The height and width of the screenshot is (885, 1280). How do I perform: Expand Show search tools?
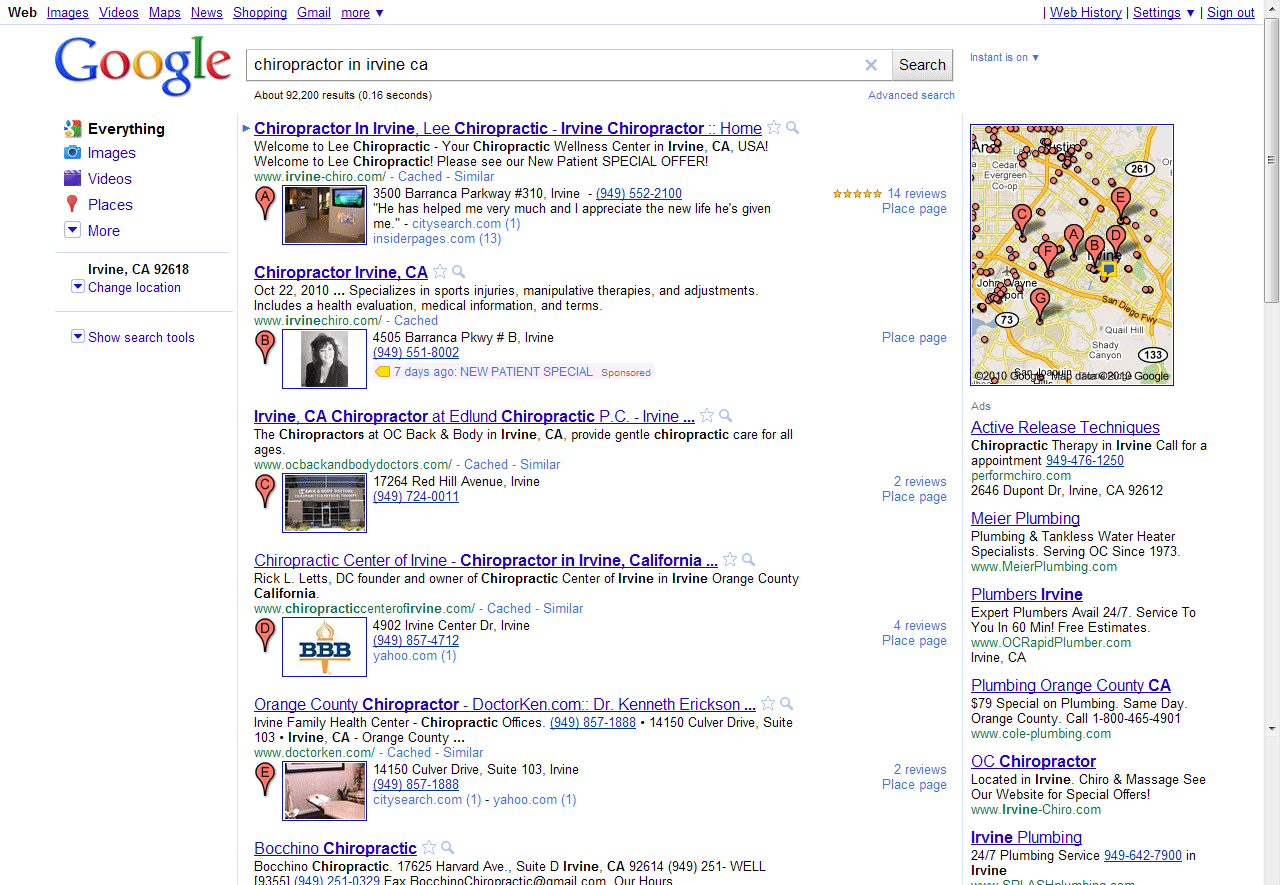[78, 337]
